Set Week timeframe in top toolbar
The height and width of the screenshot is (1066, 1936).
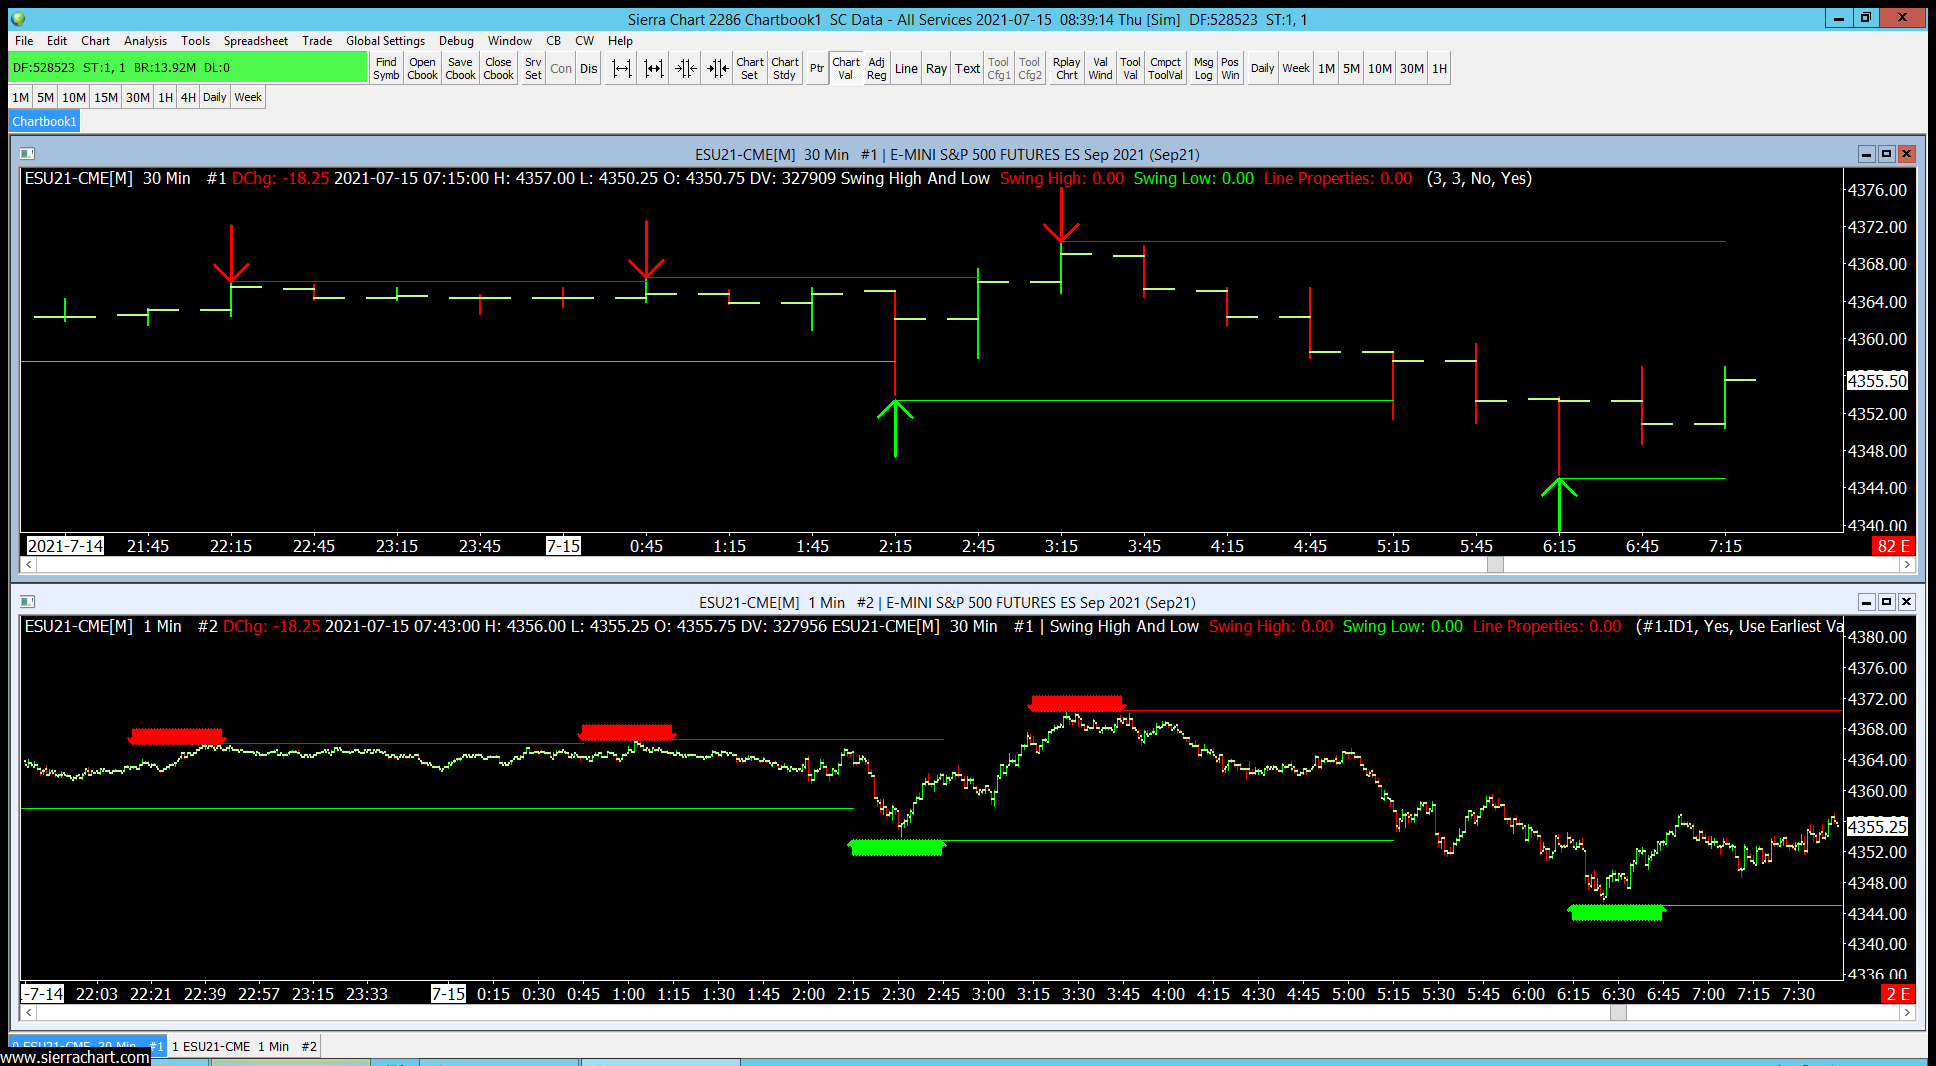[x=1296, y=68]
